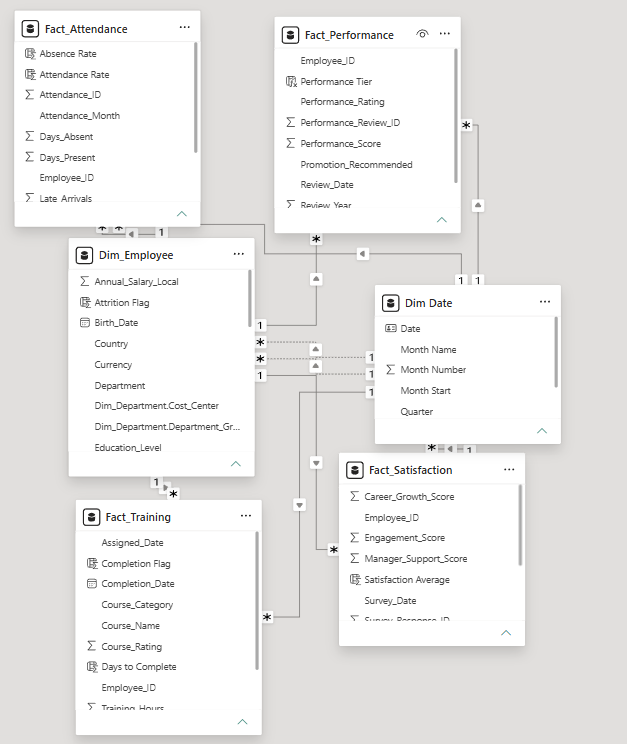Open Fact_Training more options menu

(x=246, y=516)
